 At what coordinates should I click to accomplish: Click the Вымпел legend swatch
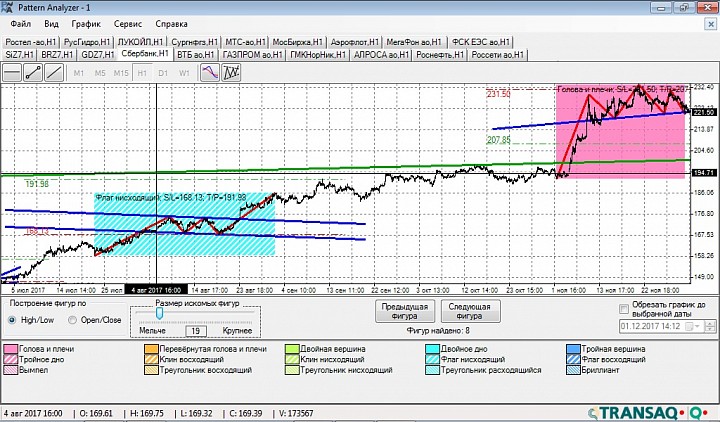[11, 370]
